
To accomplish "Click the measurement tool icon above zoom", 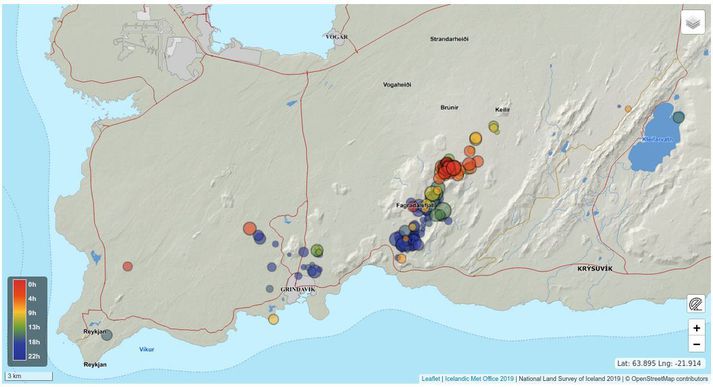I will point(696,304).
